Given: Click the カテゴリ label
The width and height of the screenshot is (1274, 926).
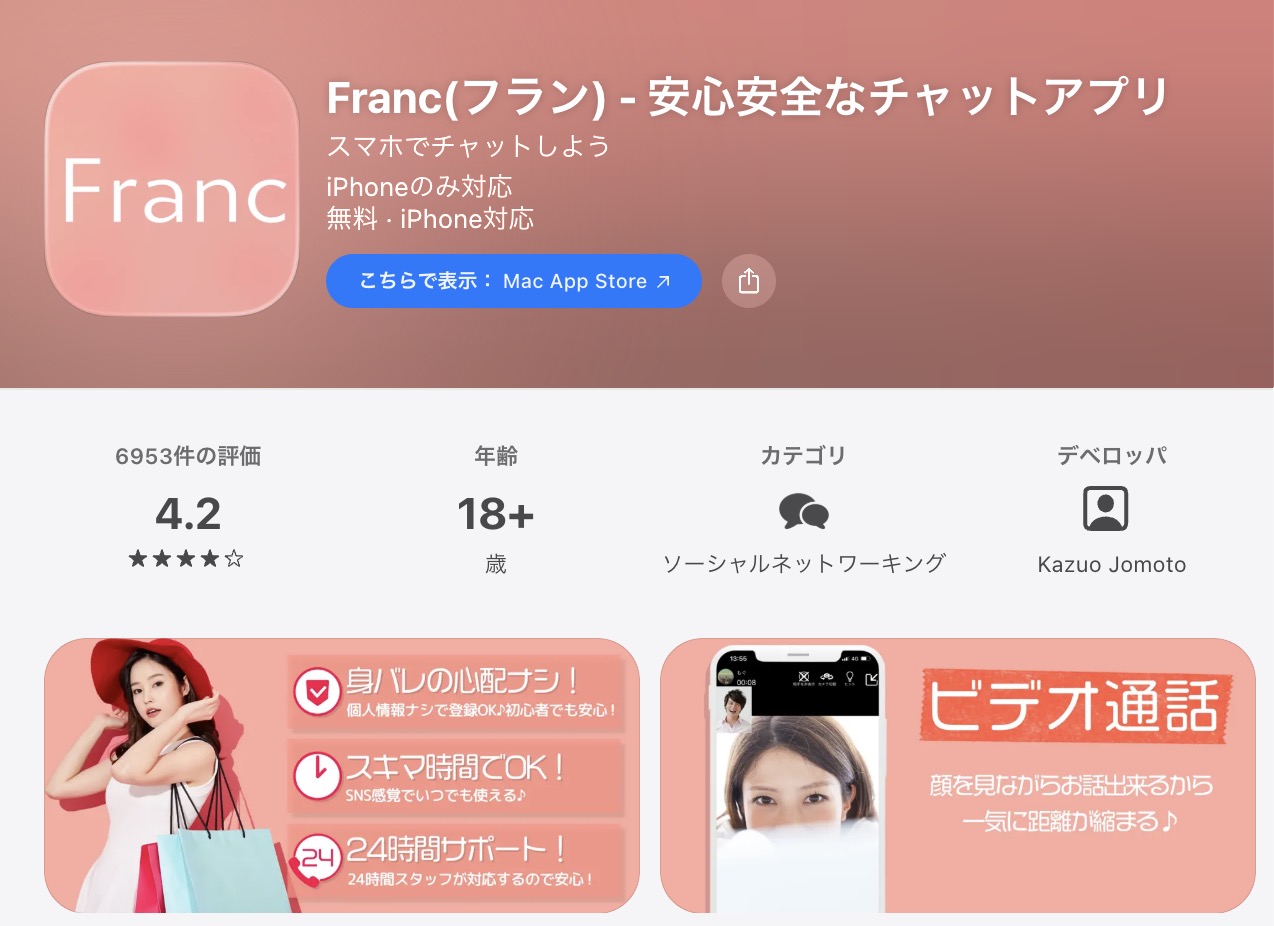Looking at the screenshot, I should pos(804,457).
